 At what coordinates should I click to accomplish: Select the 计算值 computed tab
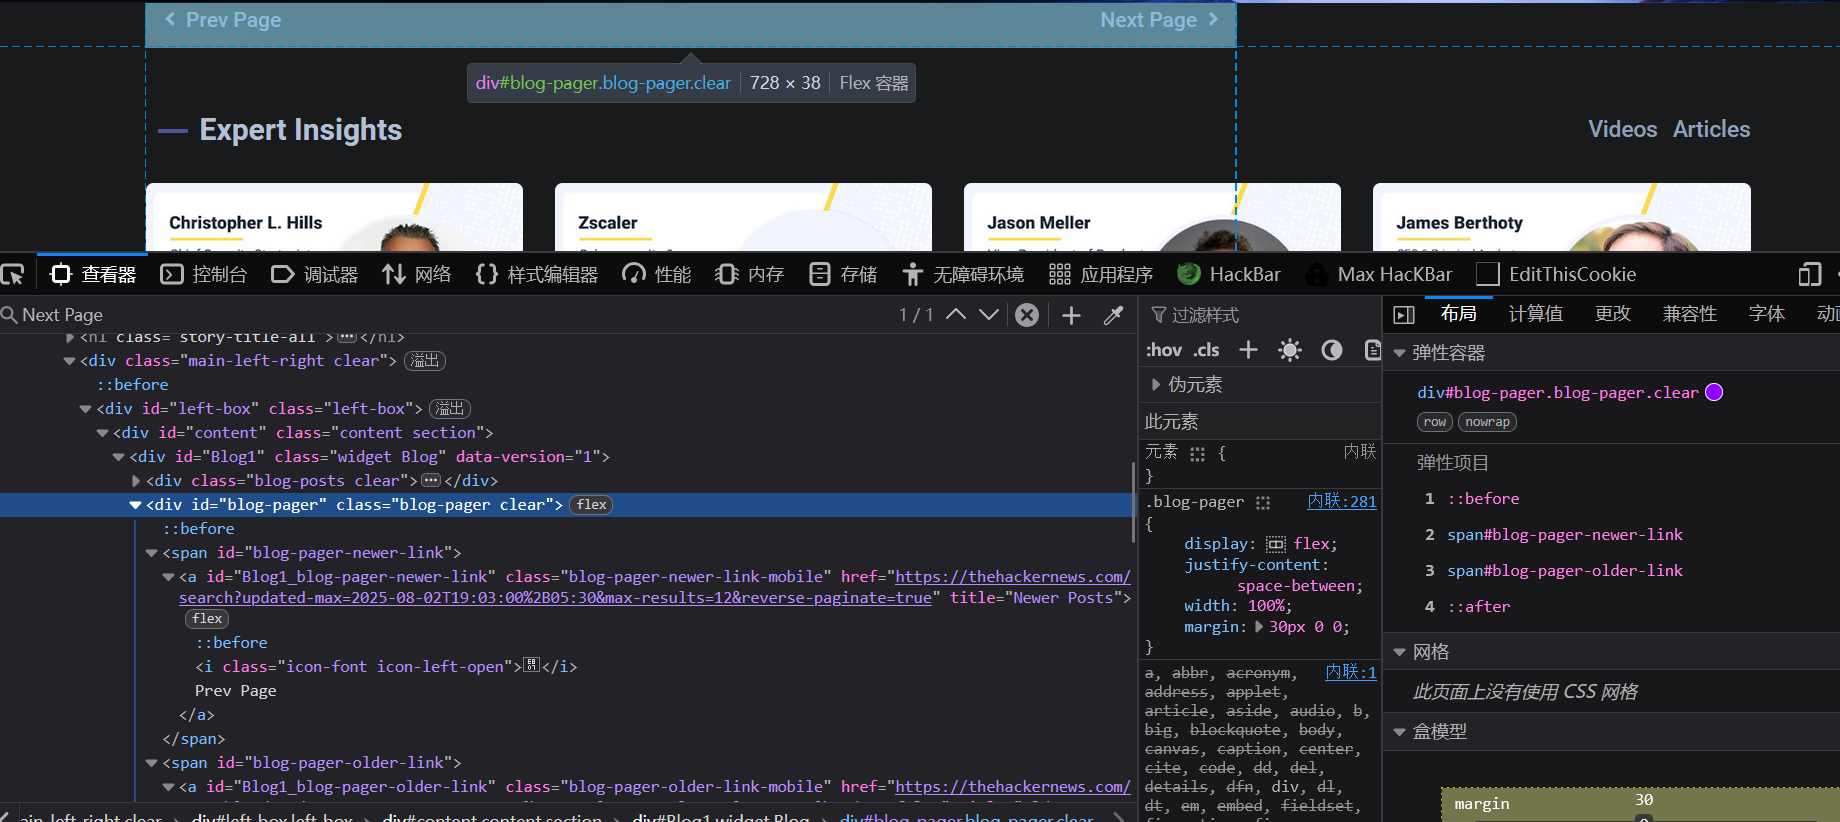pos(1536,314)
